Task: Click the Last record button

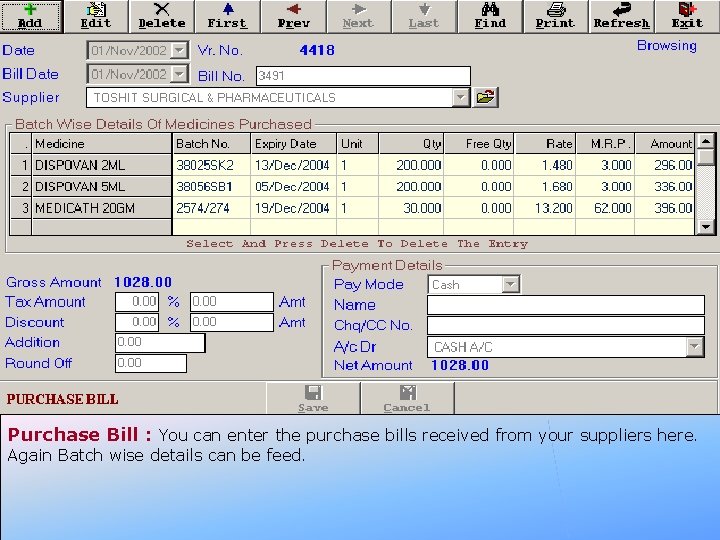Action: click(424, 17)
